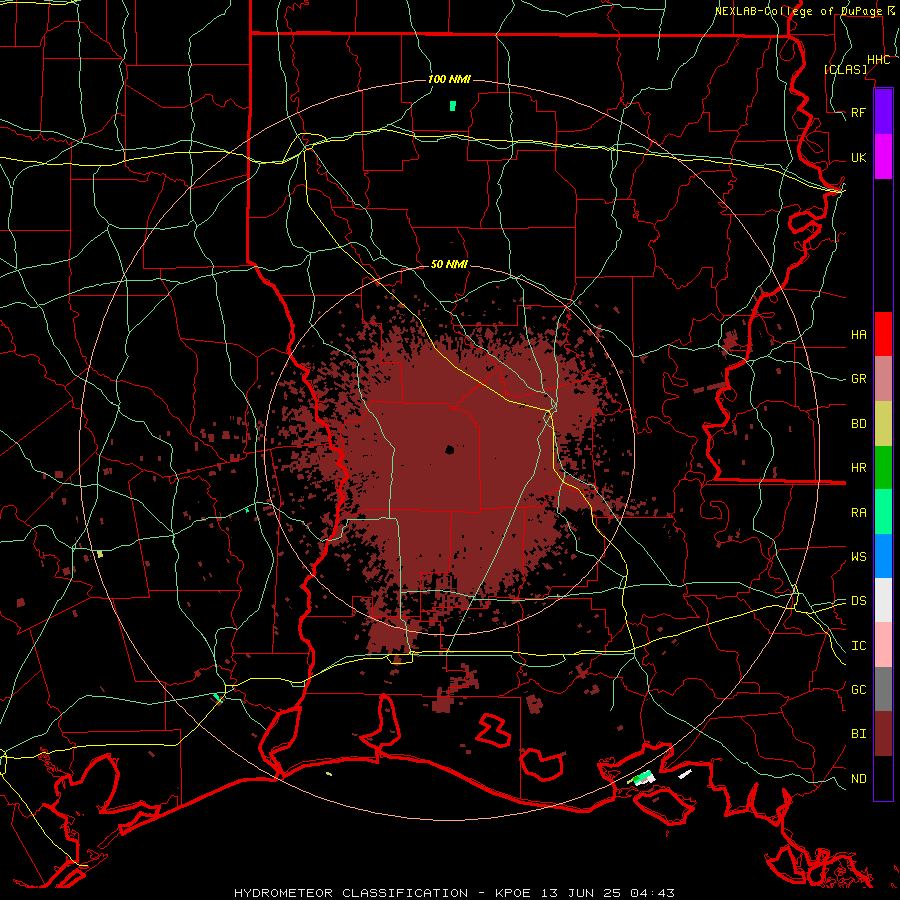Image resolution: width=900 pixels, height=900 pixels.
Task: Click the WS legend label
Action: [859, 556]
